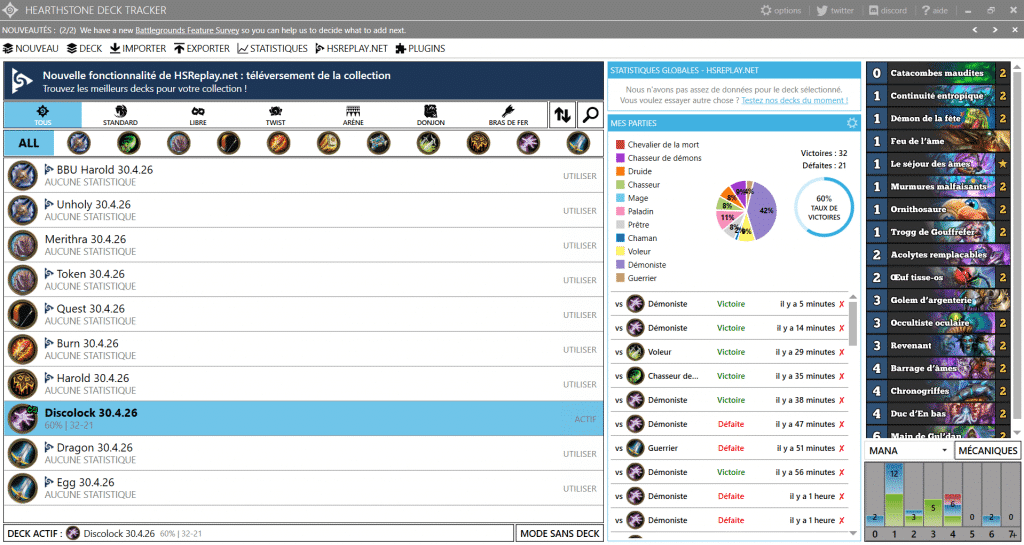
Task: Open the MANA chart type dropdown
Action: tap(908, 450)
